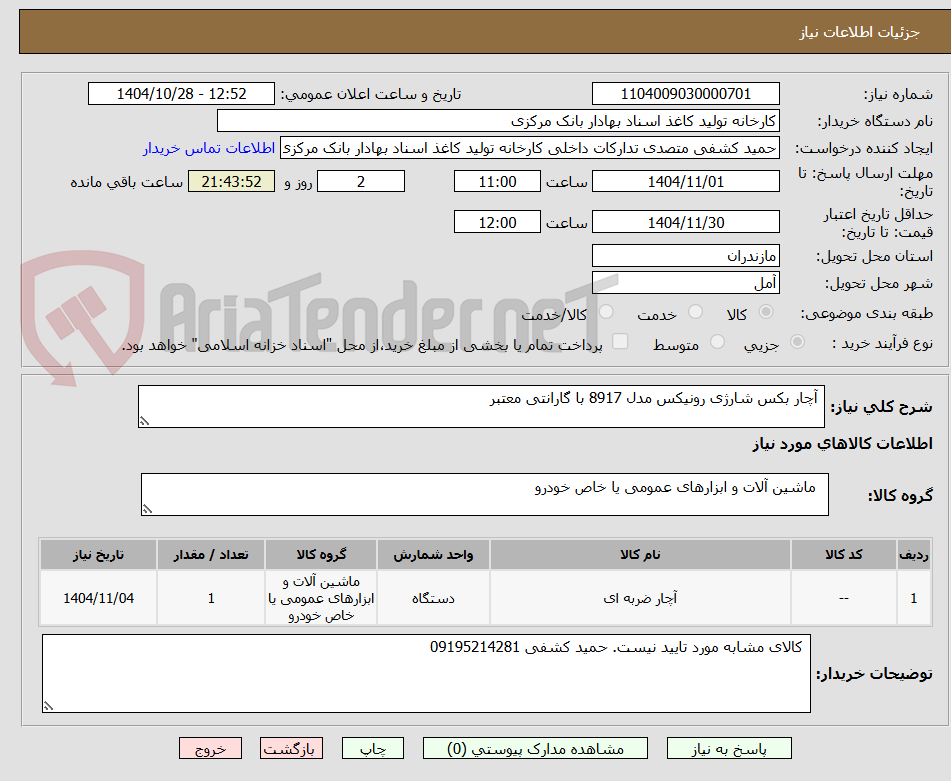
Task: Click the announcement date field 1404/10/28 - 12:52
Action: click(x=181, y=94)
